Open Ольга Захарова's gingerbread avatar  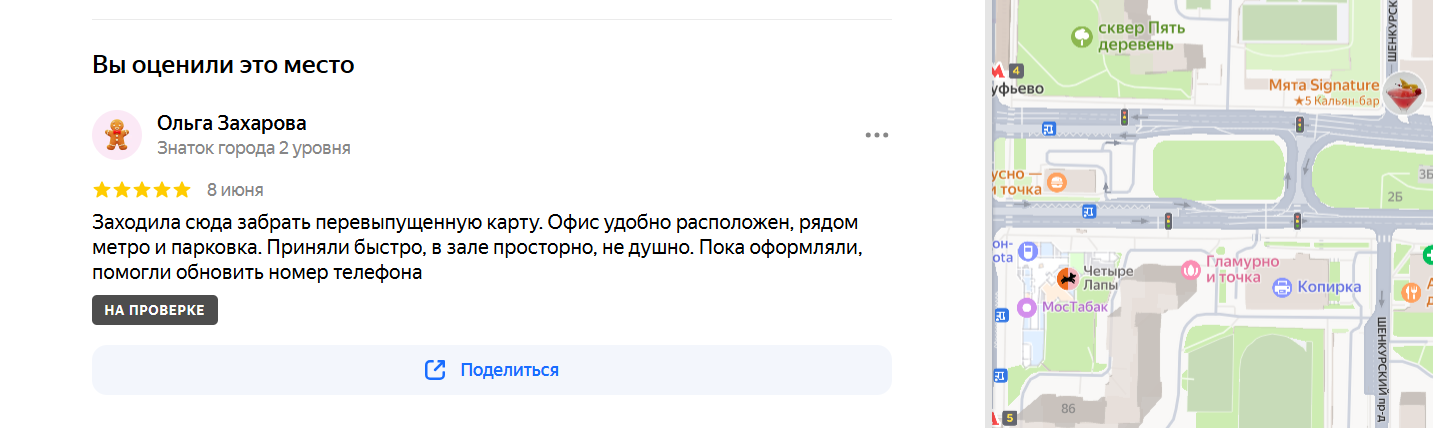(117, 135)
